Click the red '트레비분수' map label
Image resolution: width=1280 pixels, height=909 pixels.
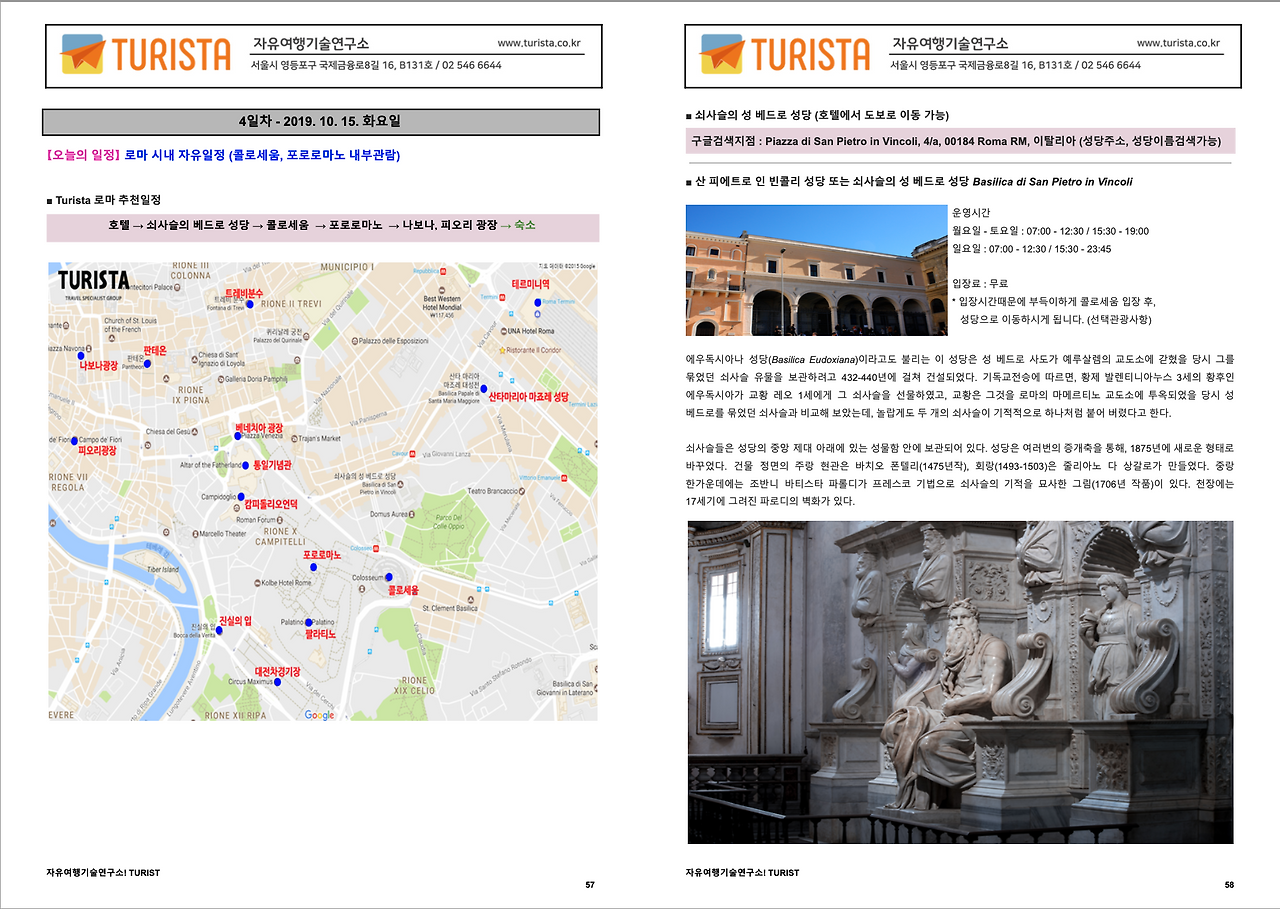pos(243,293)
